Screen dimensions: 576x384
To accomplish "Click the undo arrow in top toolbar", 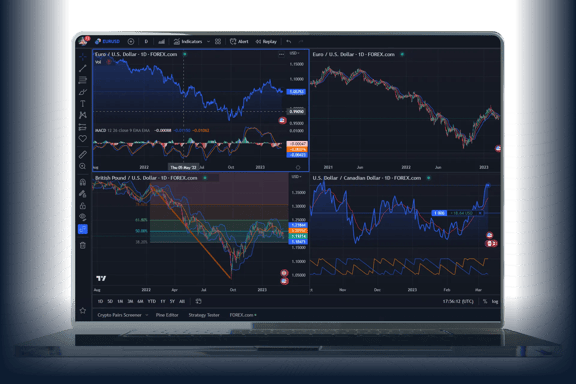I will [289, 42].
